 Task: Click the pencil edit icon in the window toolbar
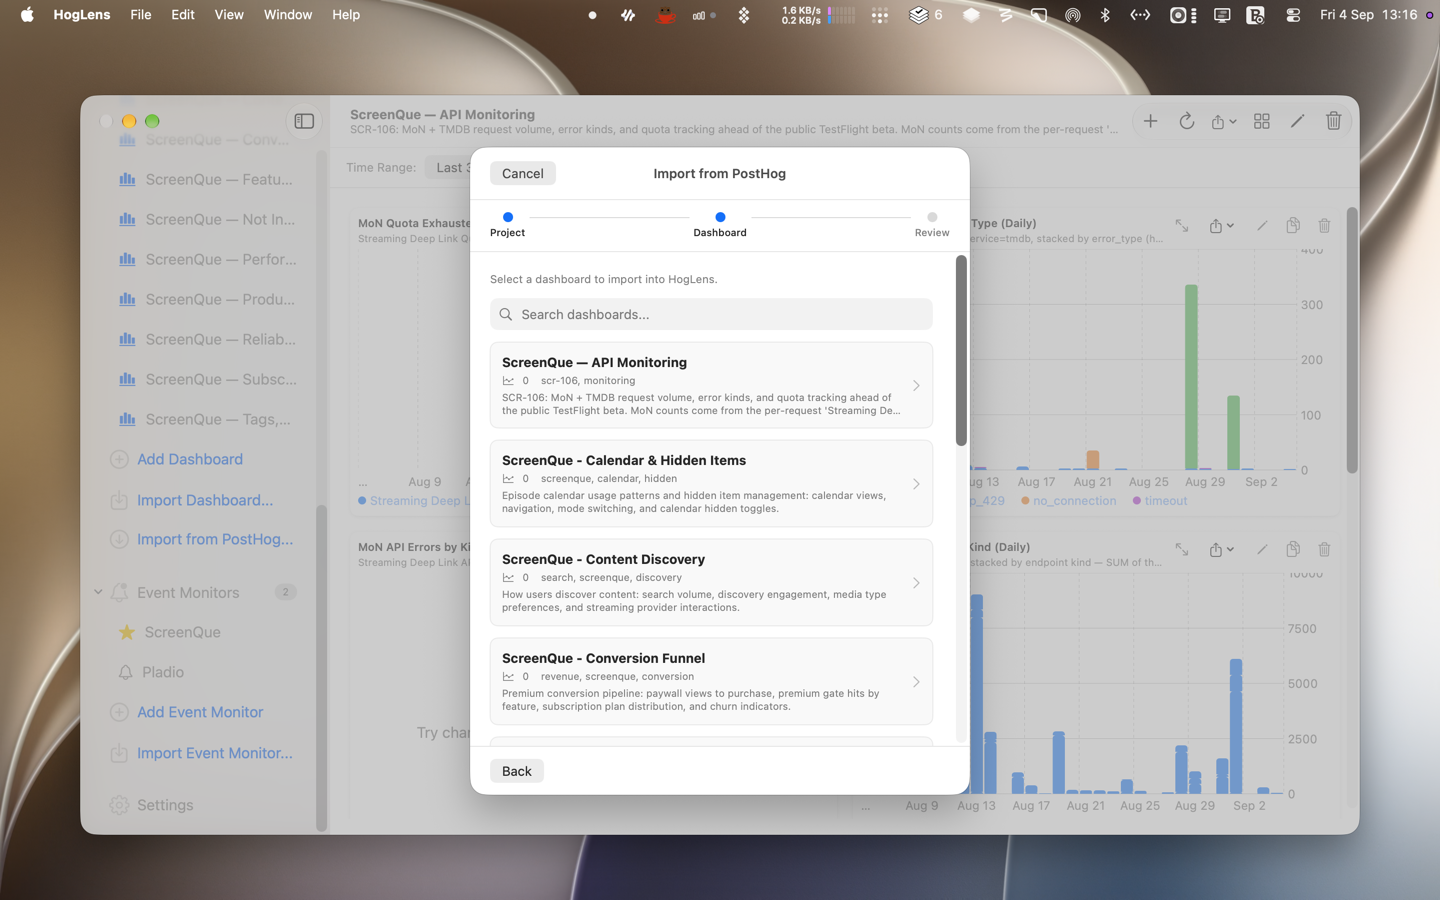pyautogui.click(x=1297, y=121)
